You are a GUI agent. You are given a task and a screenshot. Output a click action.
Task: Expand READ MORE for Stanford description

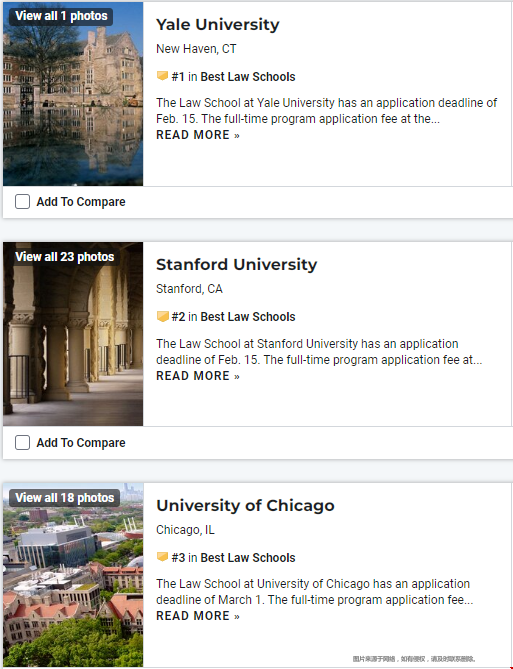pyautogui.click(x=198, y=376)
